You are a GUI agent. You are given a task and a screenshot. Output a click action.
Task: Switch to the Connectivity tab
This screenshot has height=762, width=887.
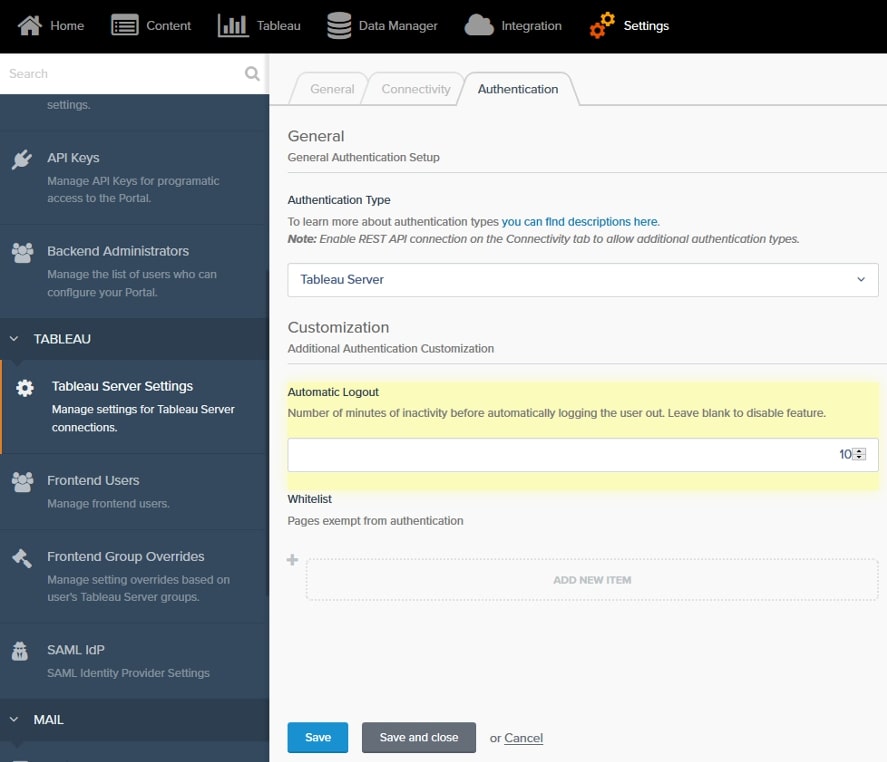pyautogui.click(x=416, y=89)
